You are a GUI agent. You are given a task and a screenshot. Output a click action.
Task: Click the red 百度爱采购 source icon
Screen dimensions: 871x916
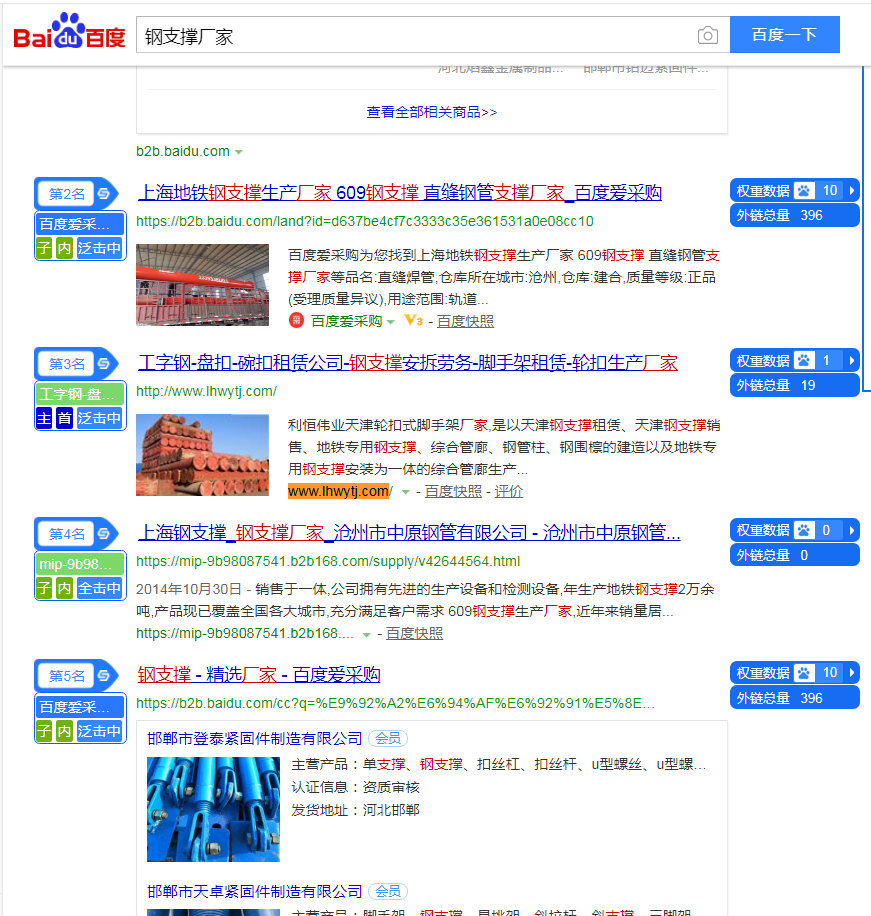click(296, 321)
